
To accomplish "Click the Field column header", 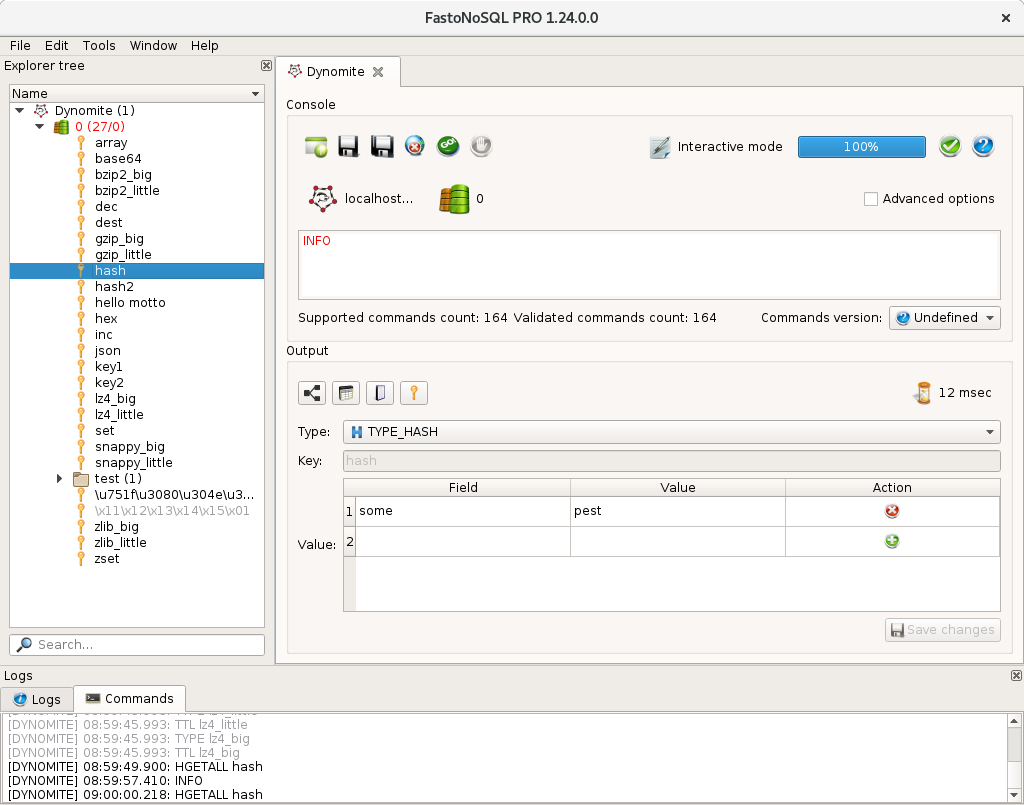I will (x=463, y=488).
